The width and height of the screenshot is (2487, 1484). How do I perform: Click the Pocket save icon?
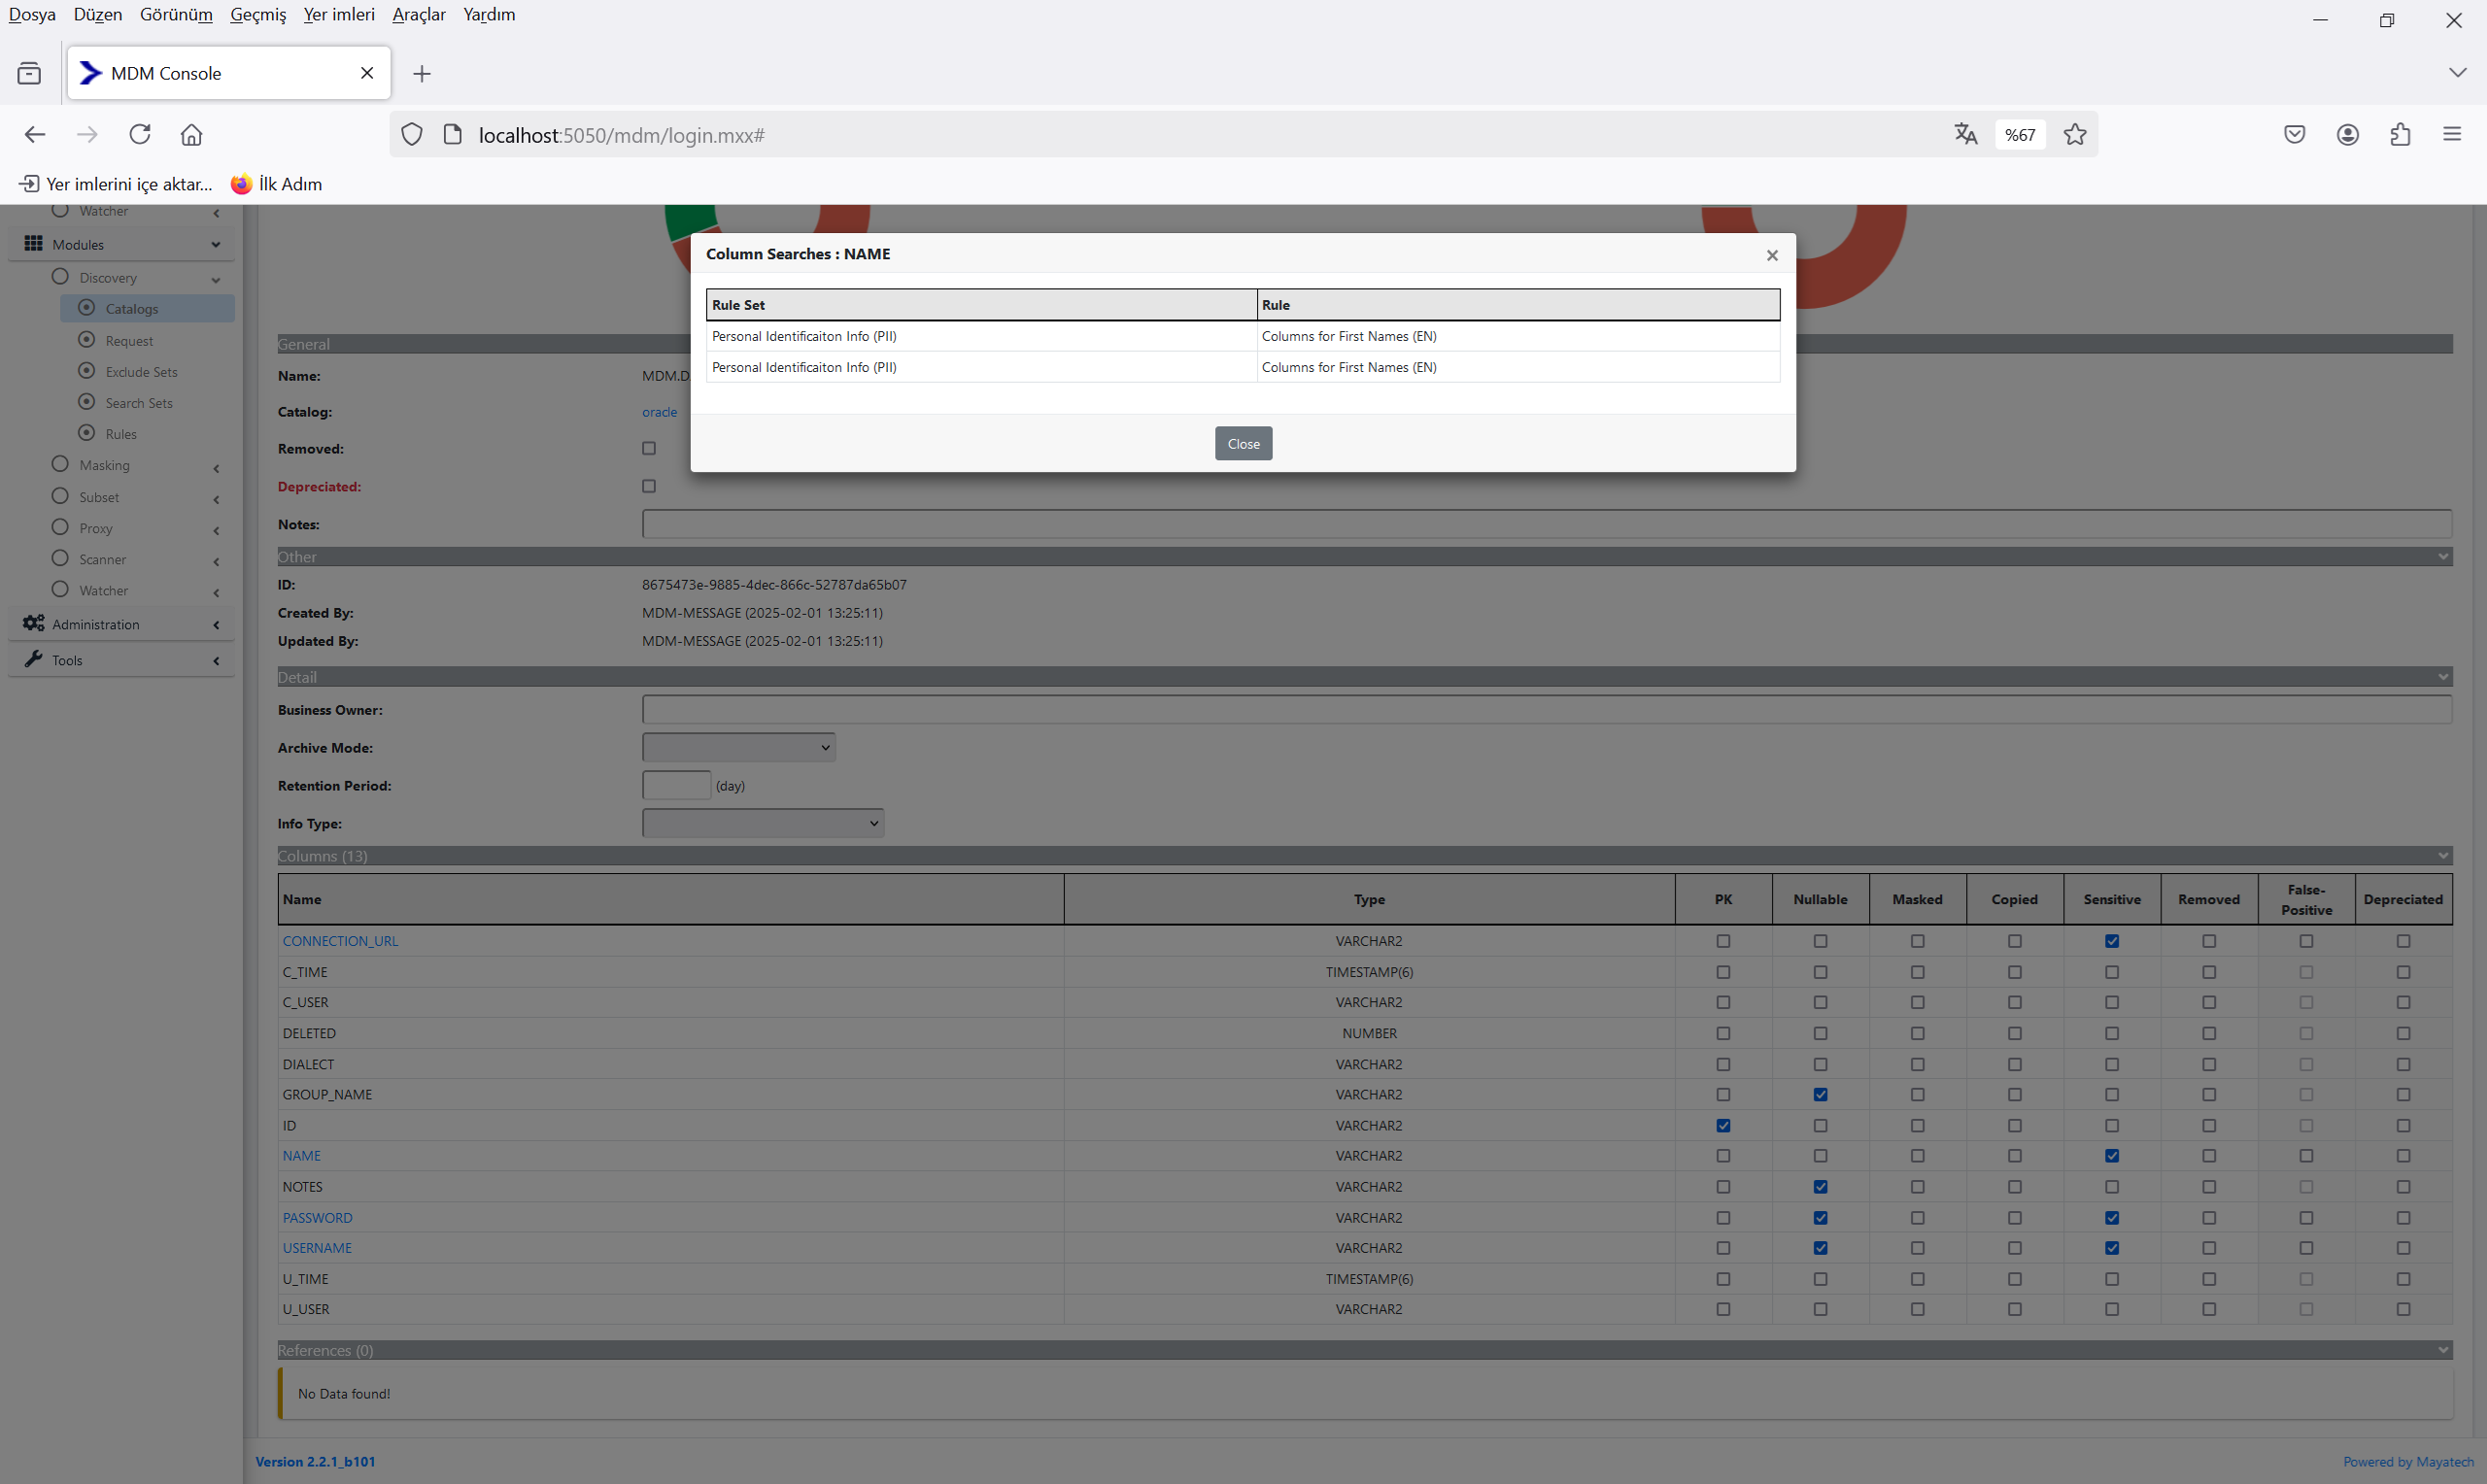coord(2295,134)
